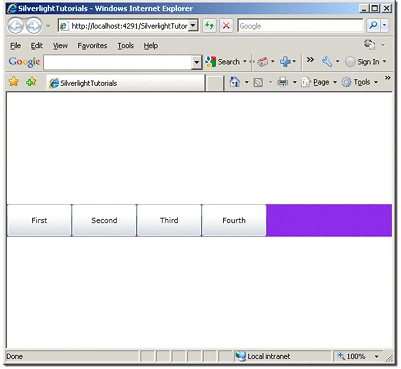Click the 100% zoom level button
The image size is (401, 369).
(x=351, y=356)
